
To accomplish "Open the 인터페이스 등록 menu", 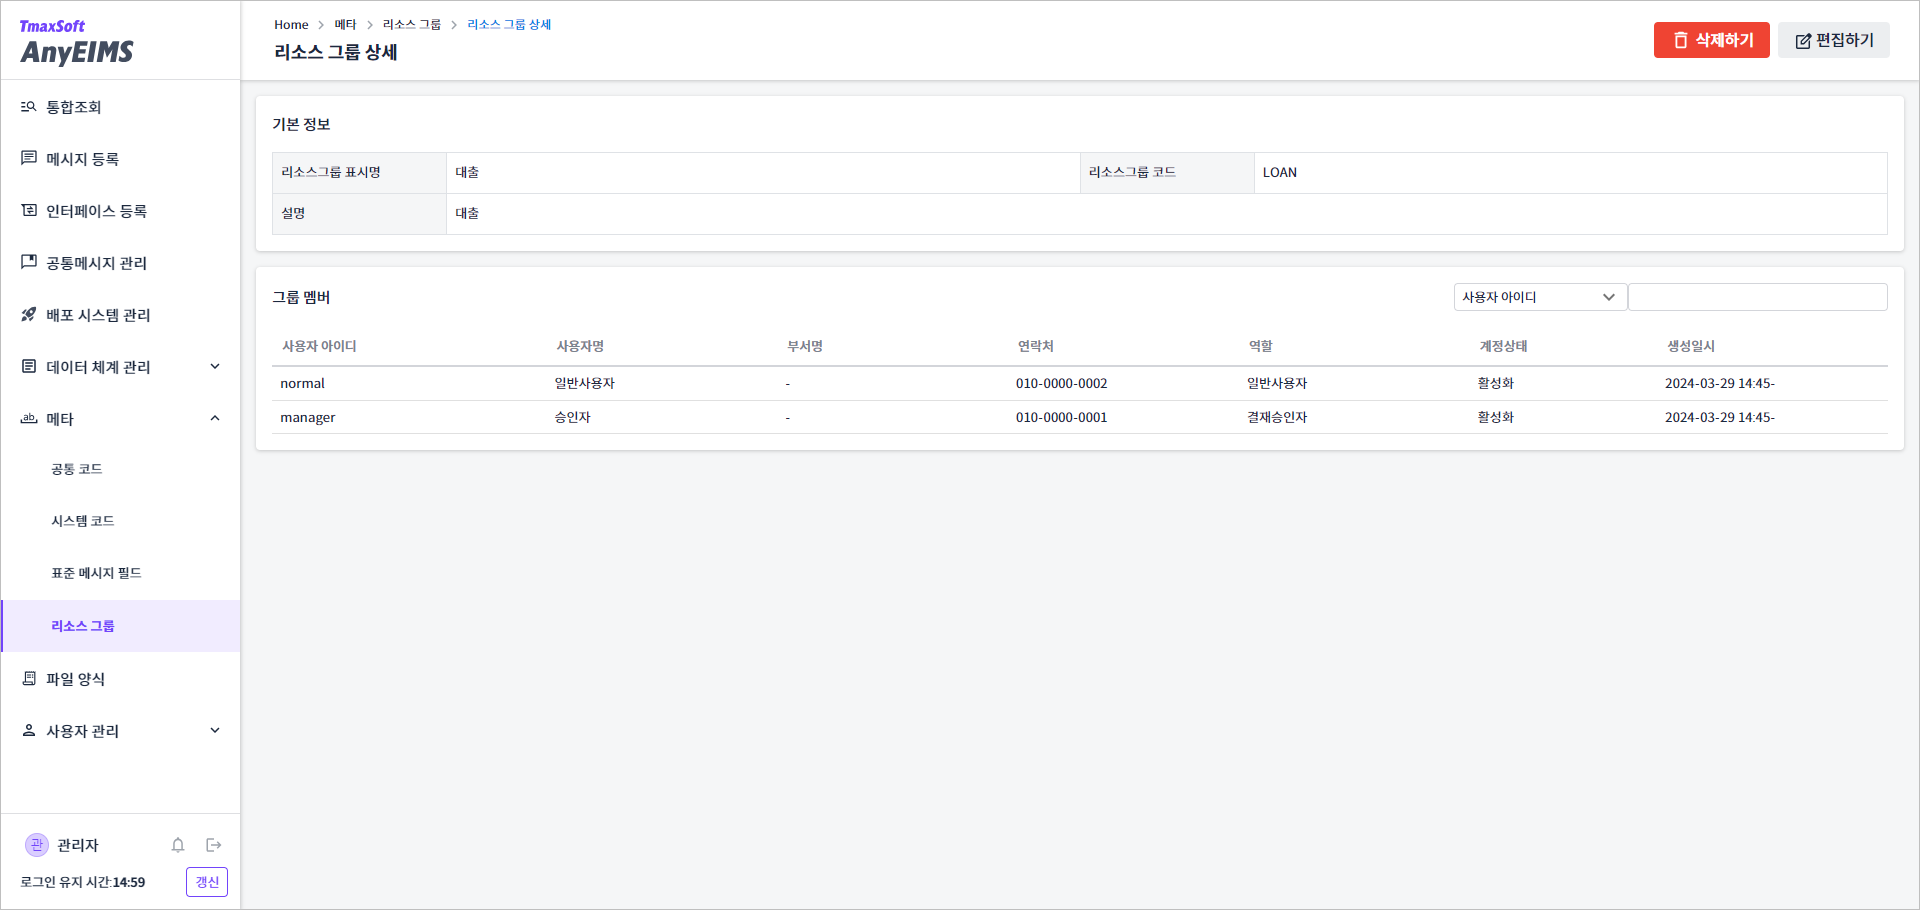I will click(120, 211).
